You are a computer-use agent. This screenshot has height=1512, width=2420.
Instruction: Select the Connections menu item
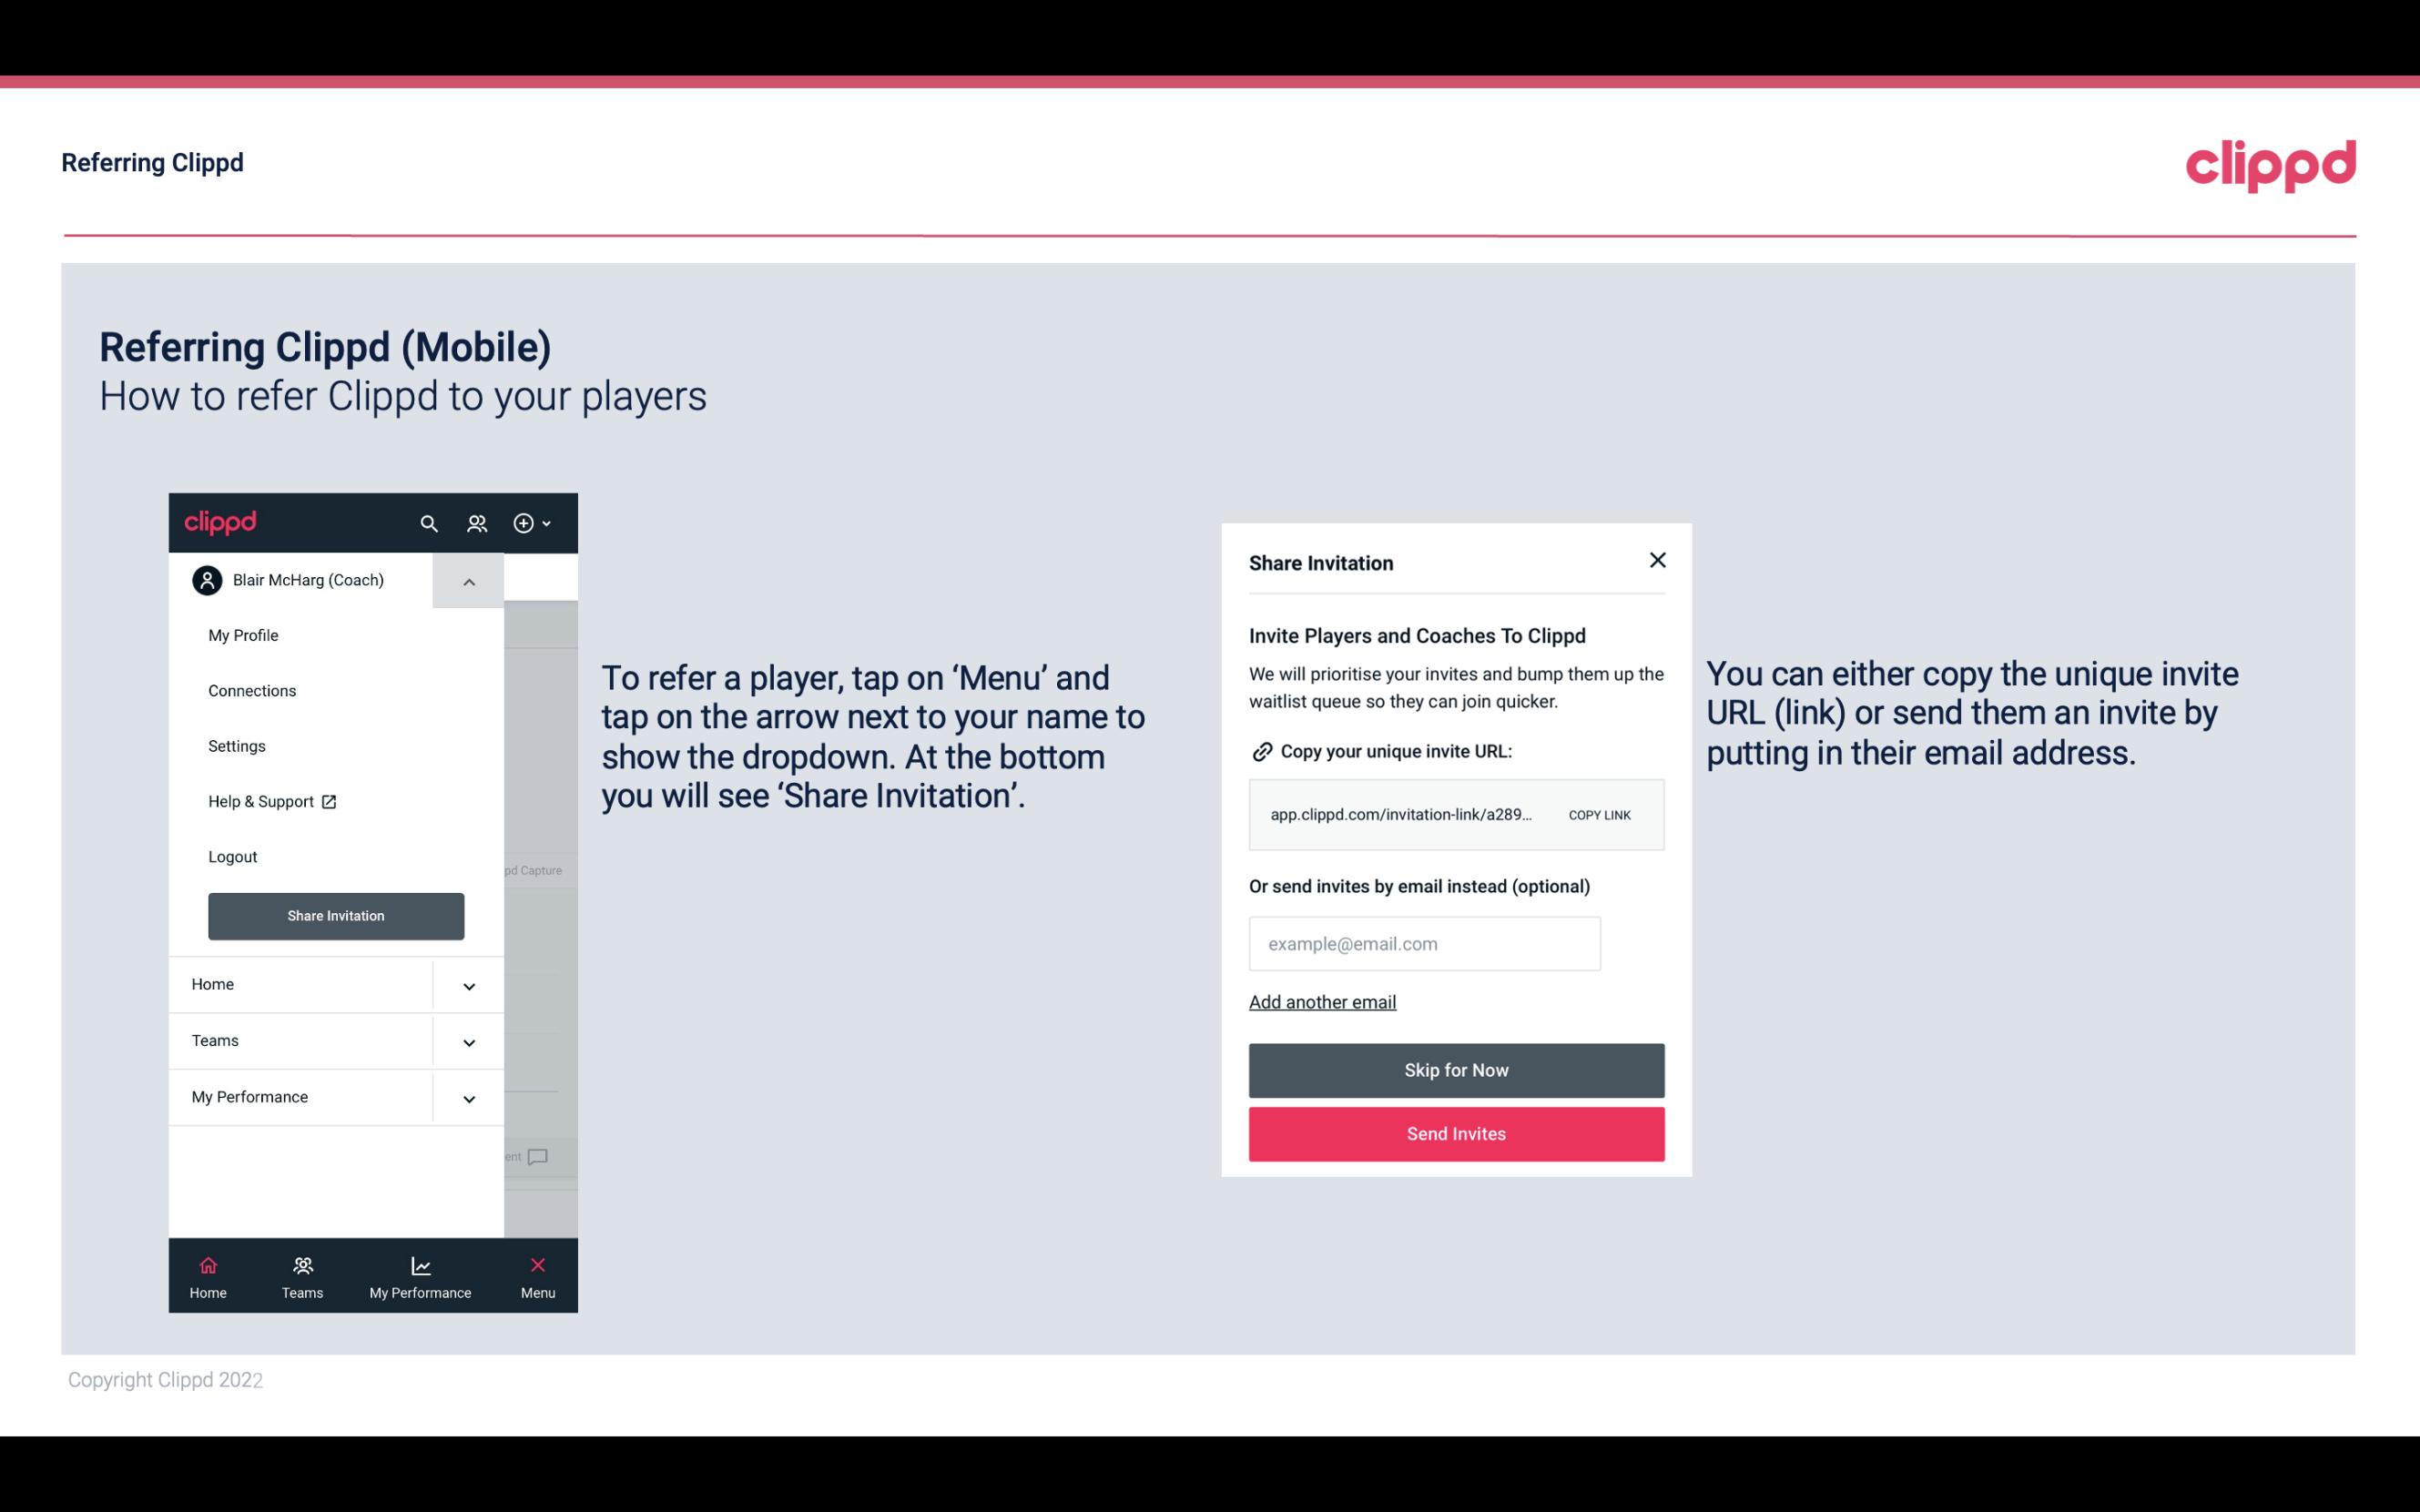click(x=251, y=690)
